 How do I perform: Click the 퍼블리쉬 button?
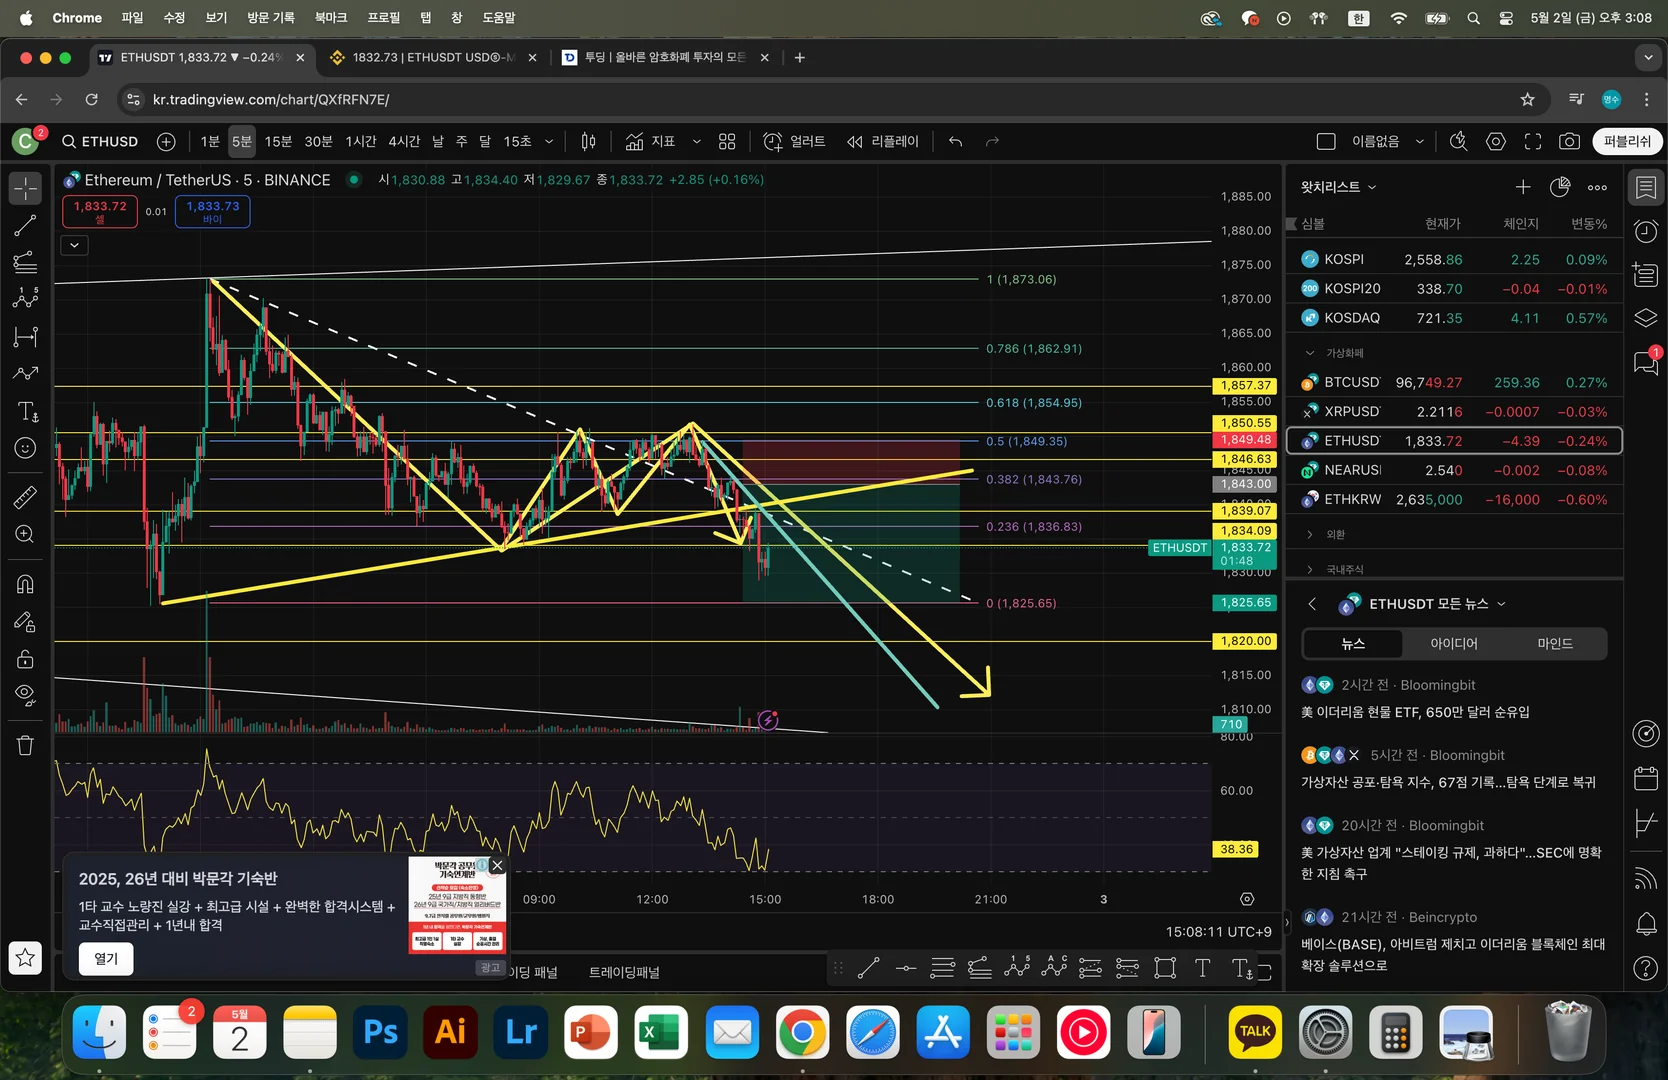(1627, 142)
